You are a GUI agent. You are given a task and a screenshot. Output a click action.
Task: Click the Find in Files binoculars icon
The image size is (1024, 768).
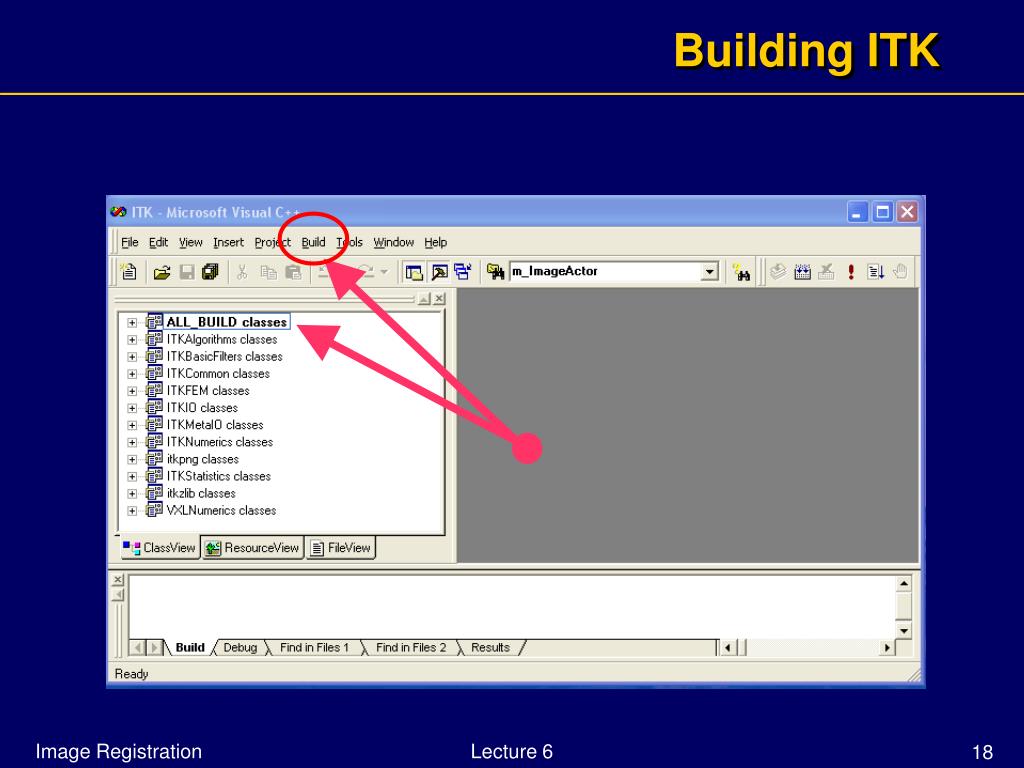496,272
